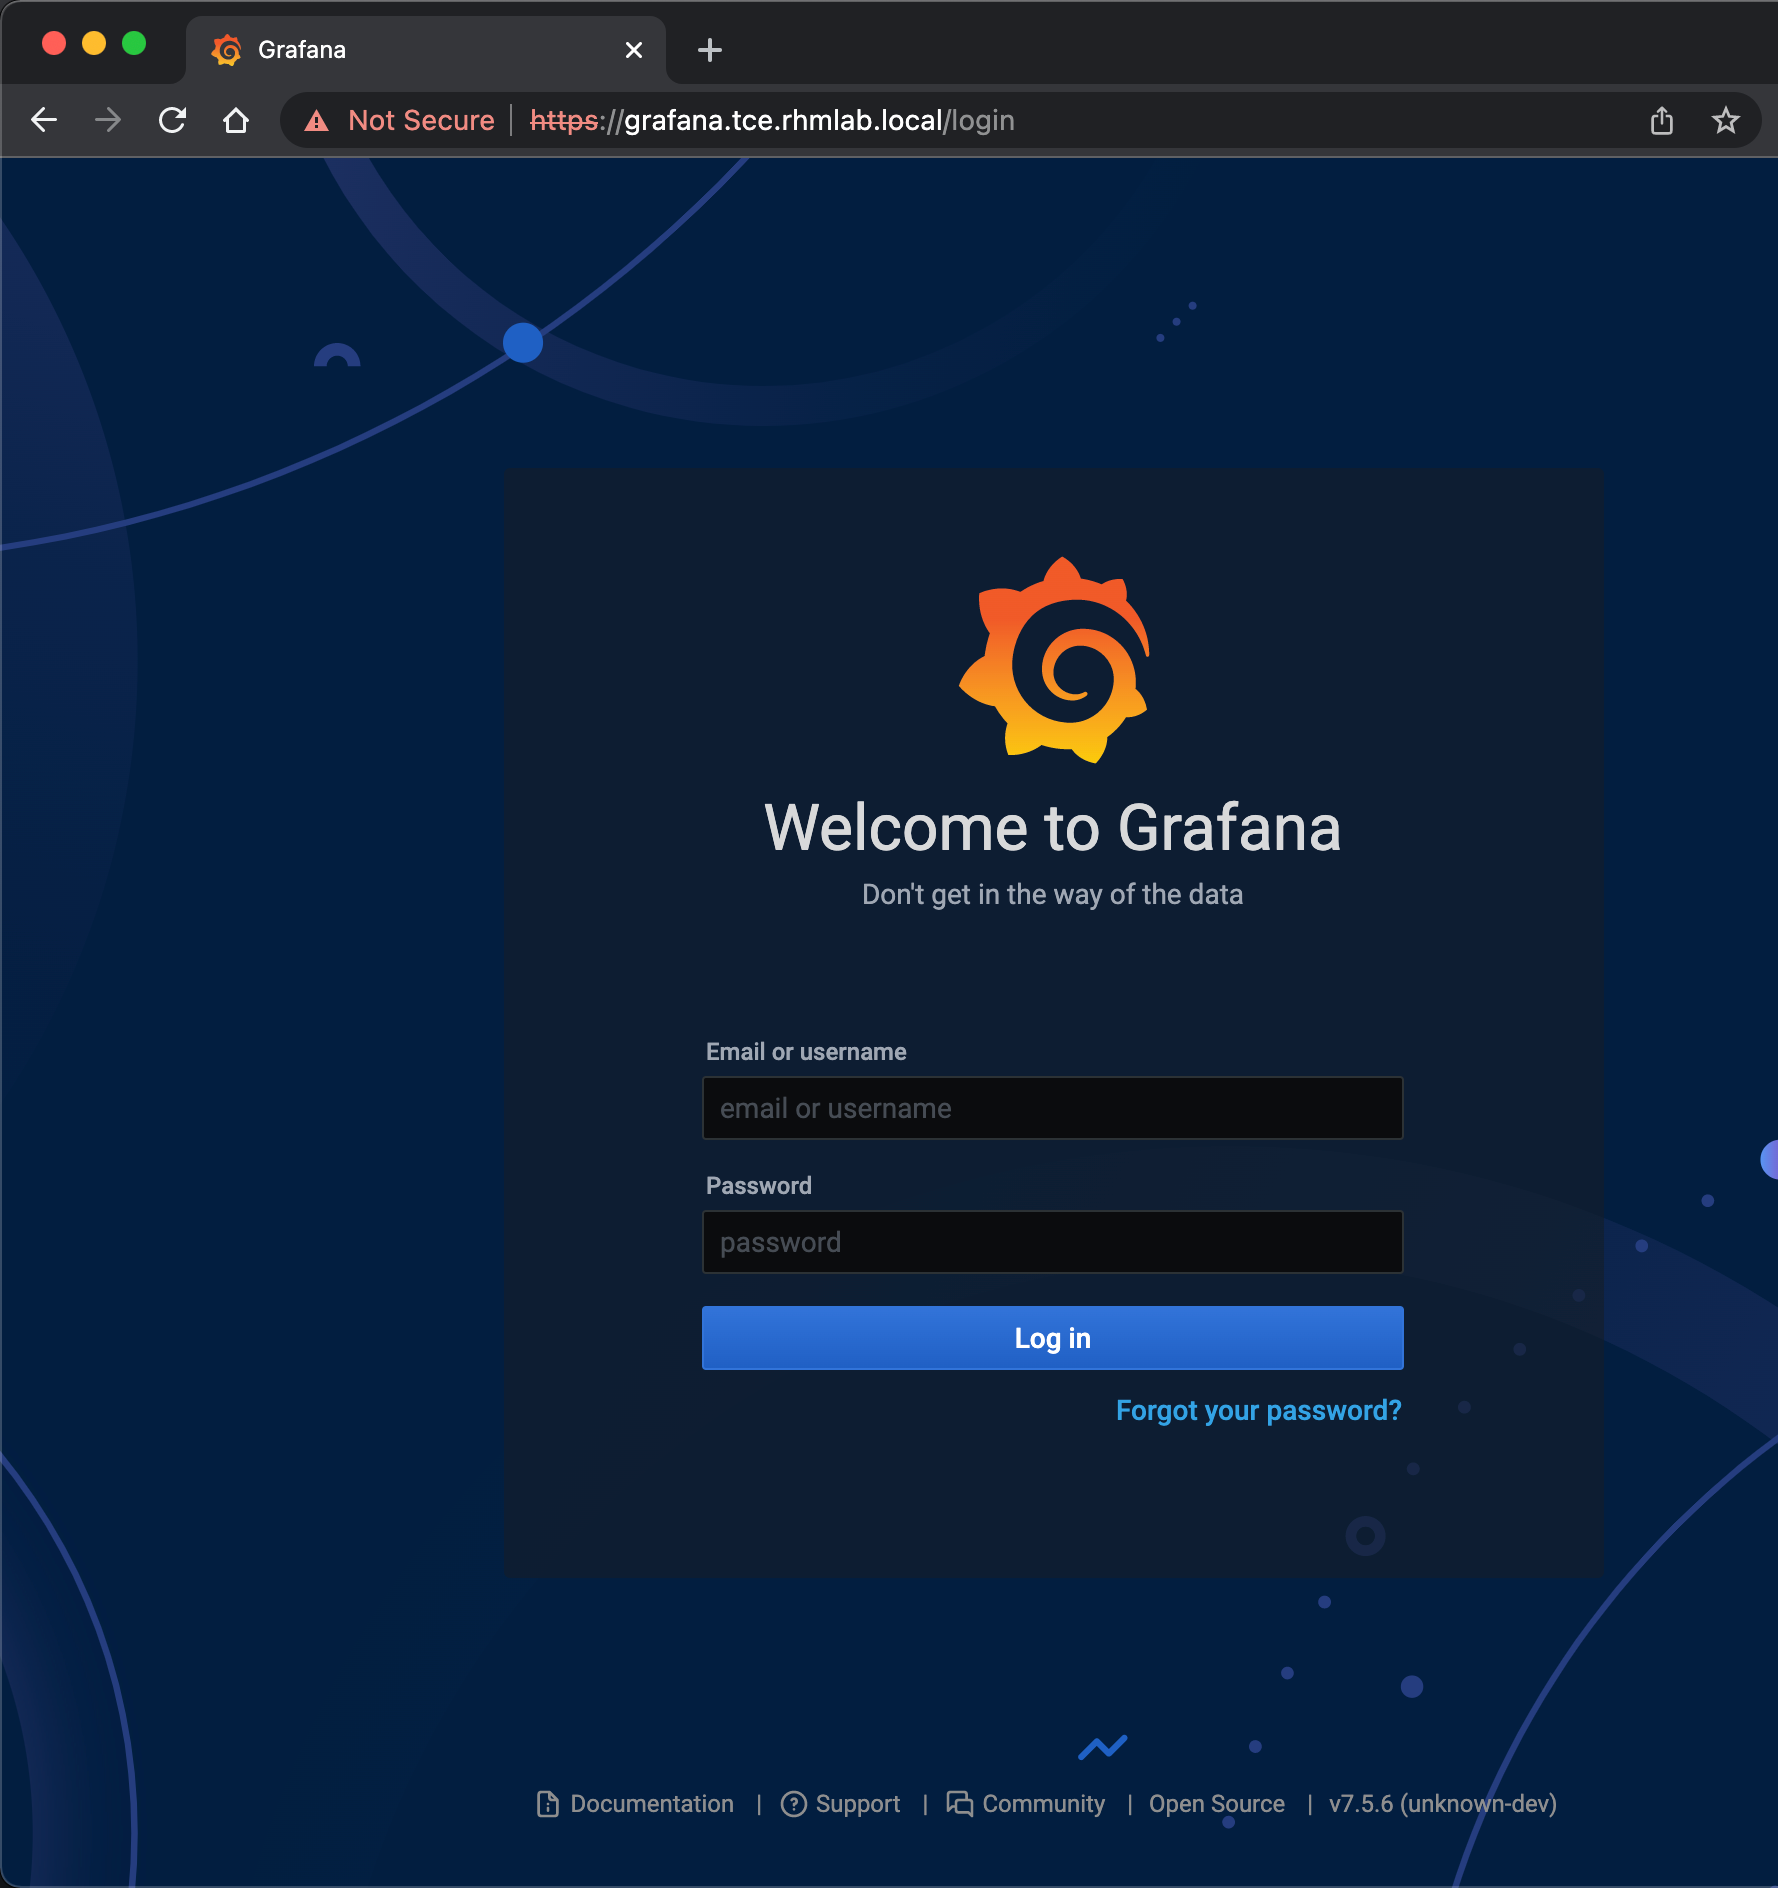This screenshot has height=1888, width=1778.
Task: Click the Support question mark icon
Action: (x=794, y=1804)
